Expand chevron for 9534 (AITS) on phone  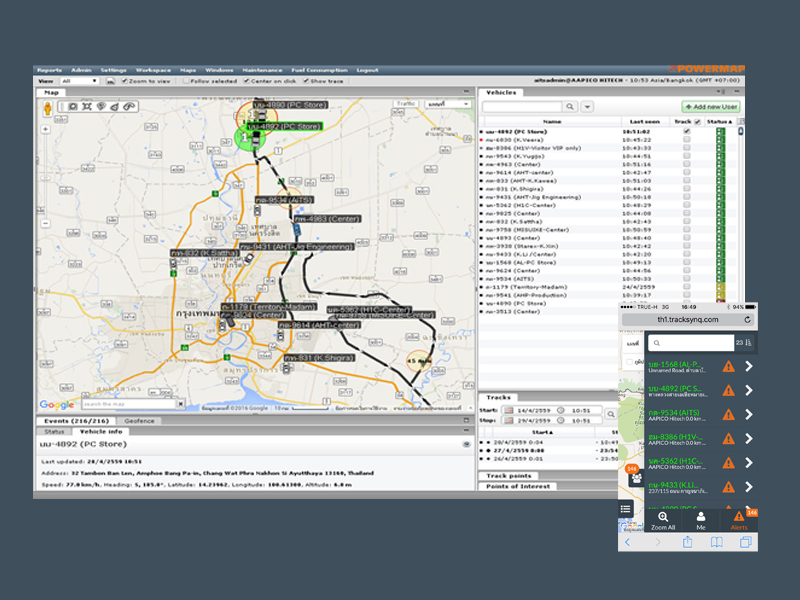pos(748,414)
